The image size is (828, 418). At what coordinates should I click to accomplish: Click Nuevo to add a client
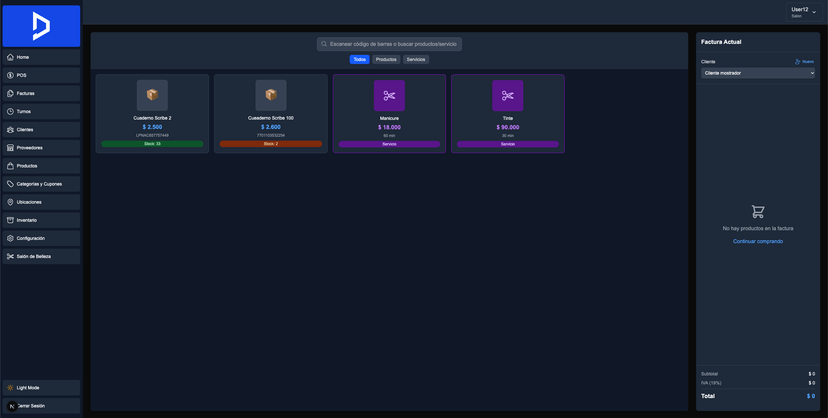pos(804,62)
